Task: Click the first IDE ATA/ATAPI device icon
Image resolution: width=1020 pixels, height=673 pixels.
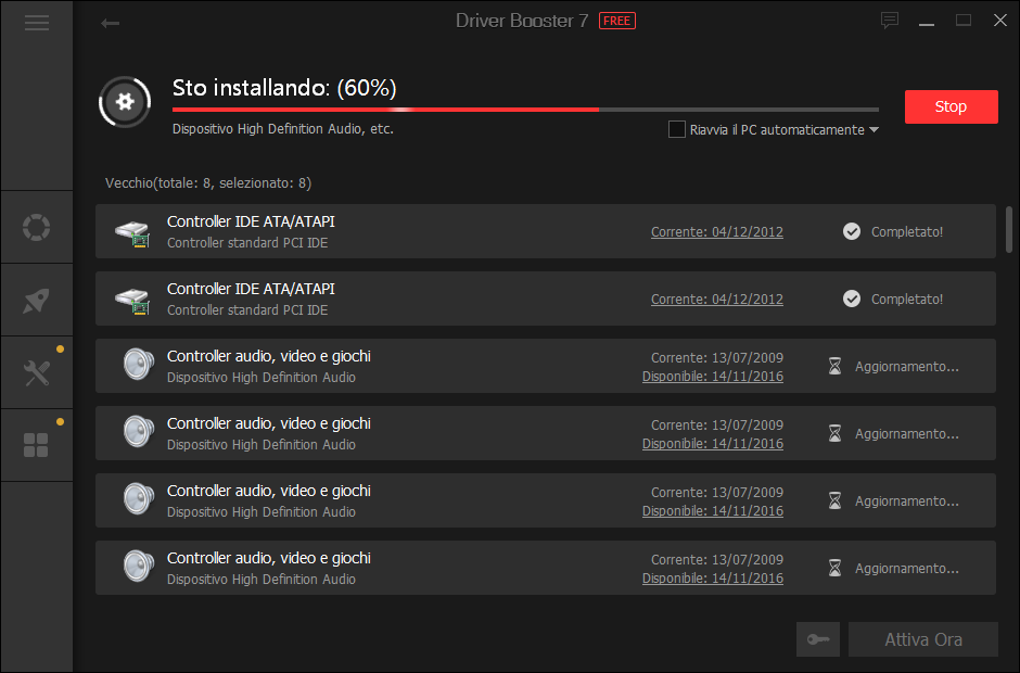Action: (133, 233)
